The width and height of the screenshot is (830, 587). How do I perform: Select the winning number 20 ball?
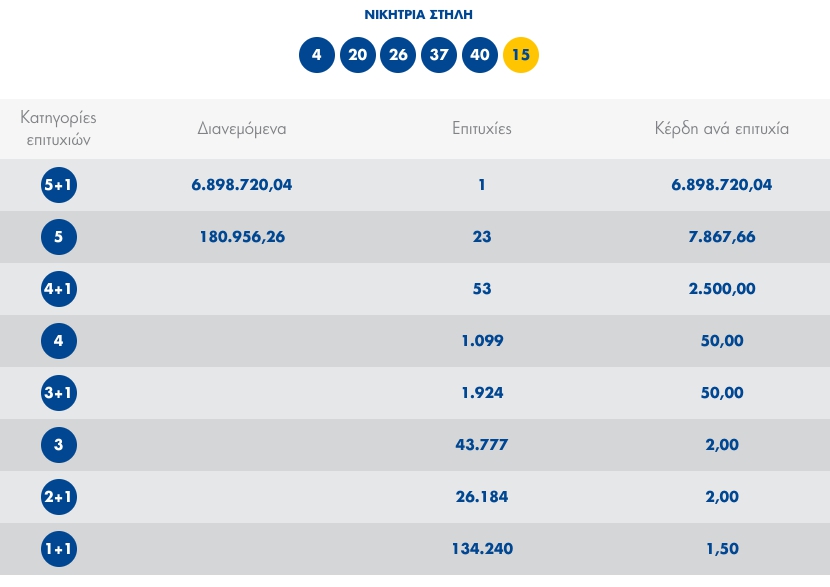358,55
